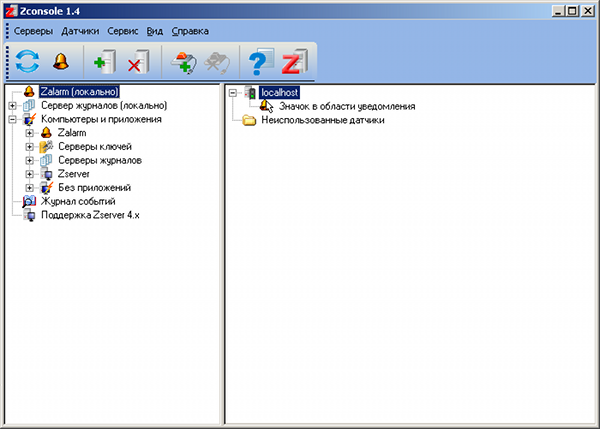This screenshot has height=429, width=600.
Task: Click the blue refresh arrows toolbar icon
Action: 27,61
